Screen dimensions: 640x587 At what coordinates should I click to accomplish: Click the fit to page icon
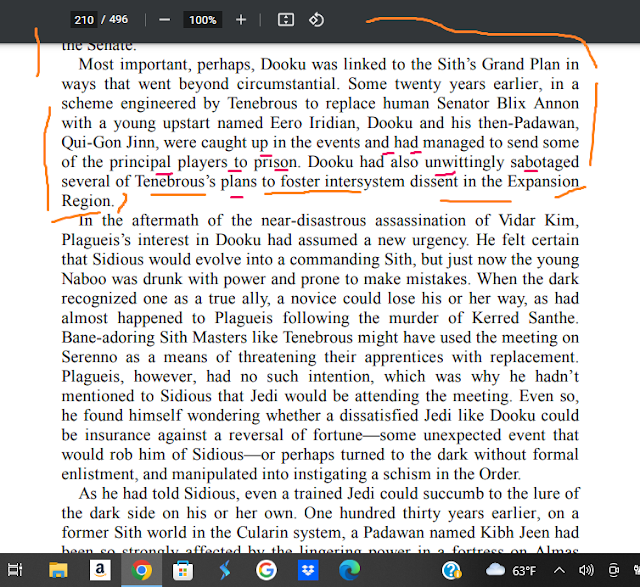[286, 20]
